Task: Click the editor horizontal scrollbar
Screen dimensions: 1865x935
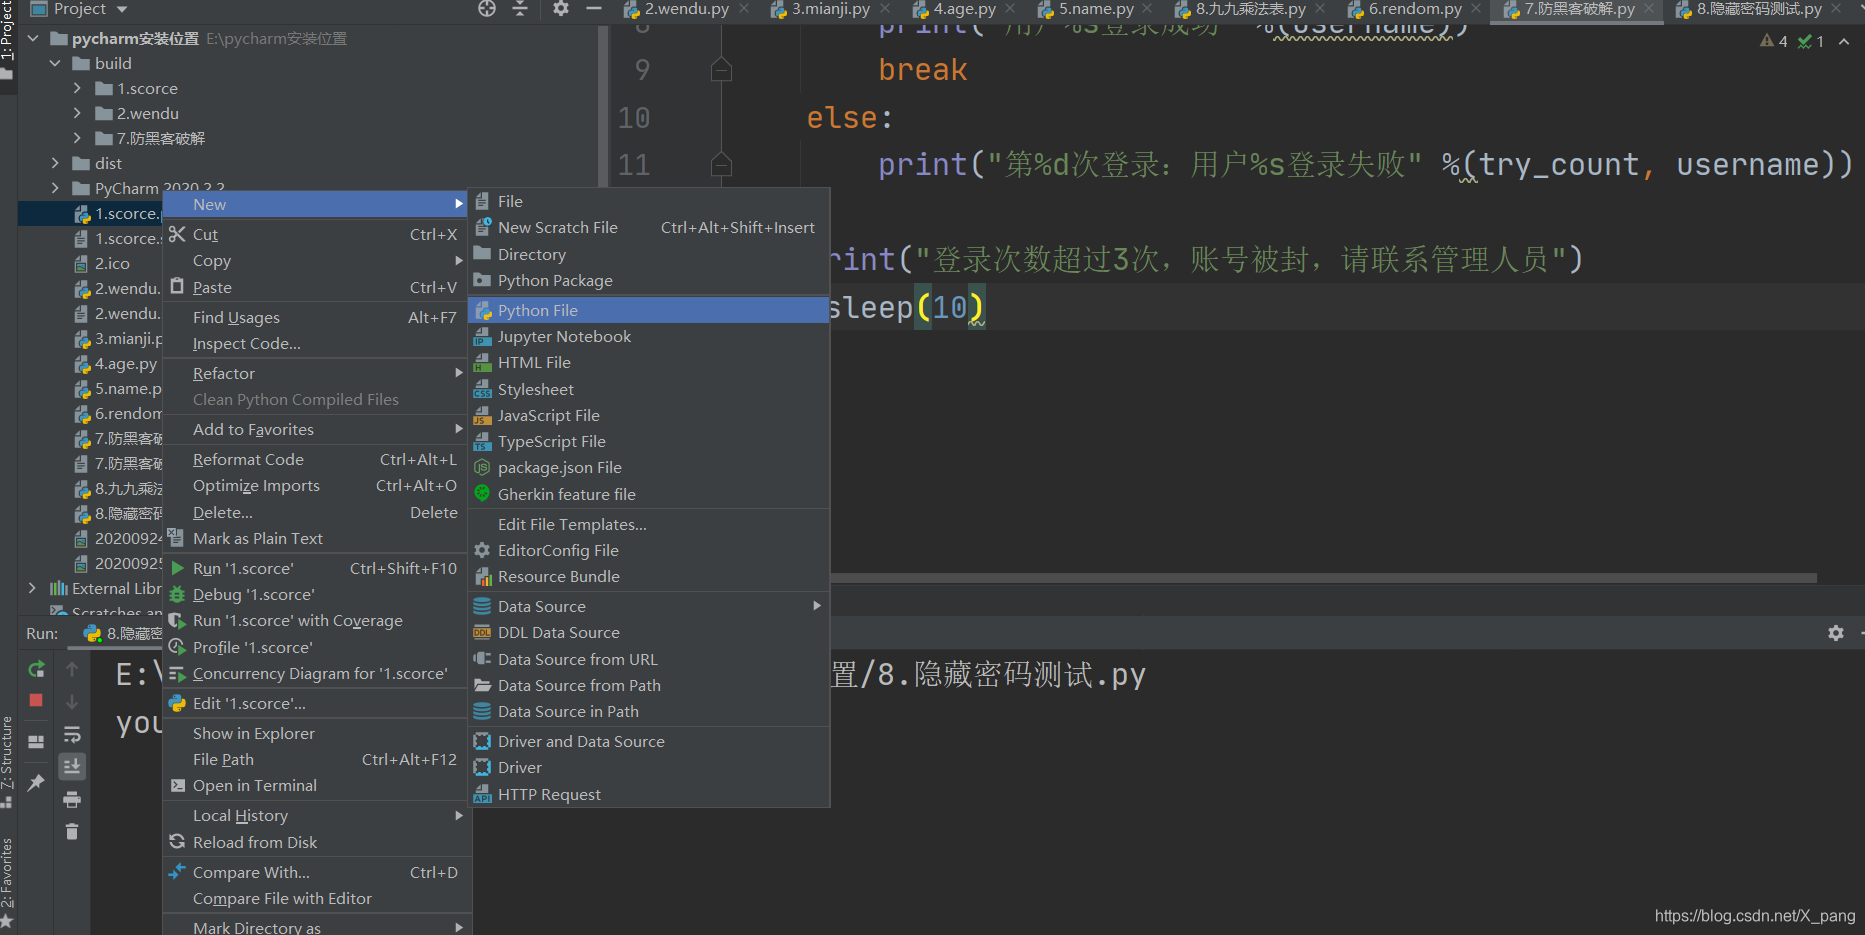Action: (1323, 578)
